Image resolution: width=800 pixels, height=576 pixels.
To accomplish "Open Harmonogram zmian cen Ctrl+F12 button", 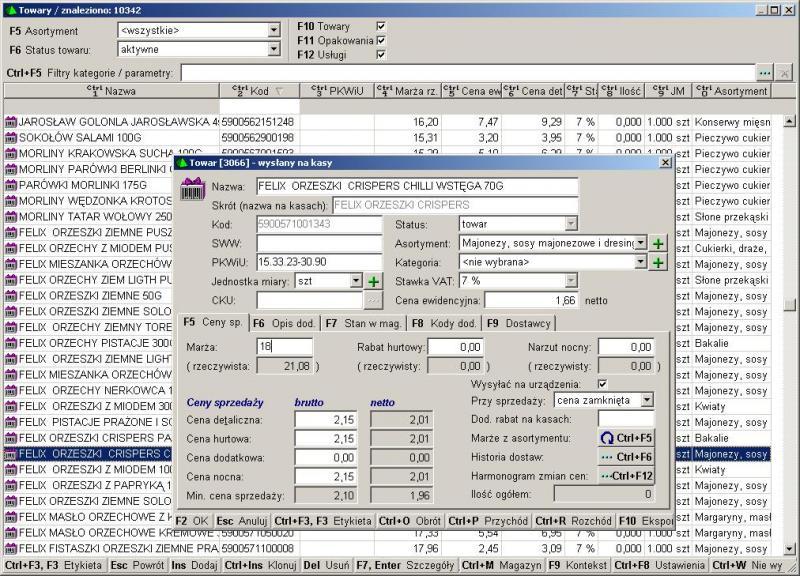I will pyautogui.click(x=626, y=477).
